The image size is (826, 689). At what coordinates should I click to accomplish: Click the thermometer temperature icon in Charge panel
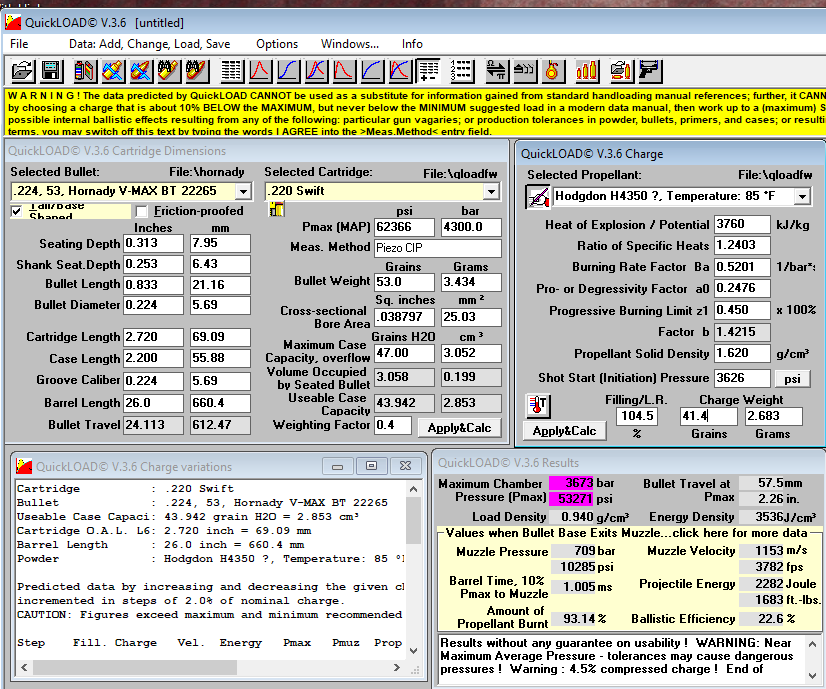(538, 405)
